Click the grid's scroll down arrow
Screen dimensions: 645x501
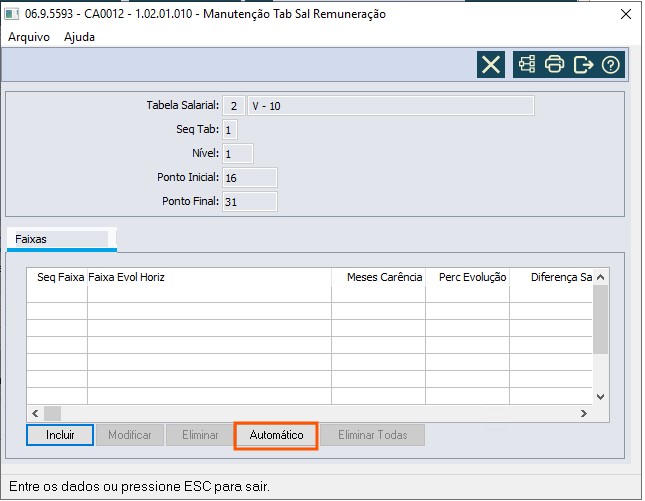tap(601, 397)
